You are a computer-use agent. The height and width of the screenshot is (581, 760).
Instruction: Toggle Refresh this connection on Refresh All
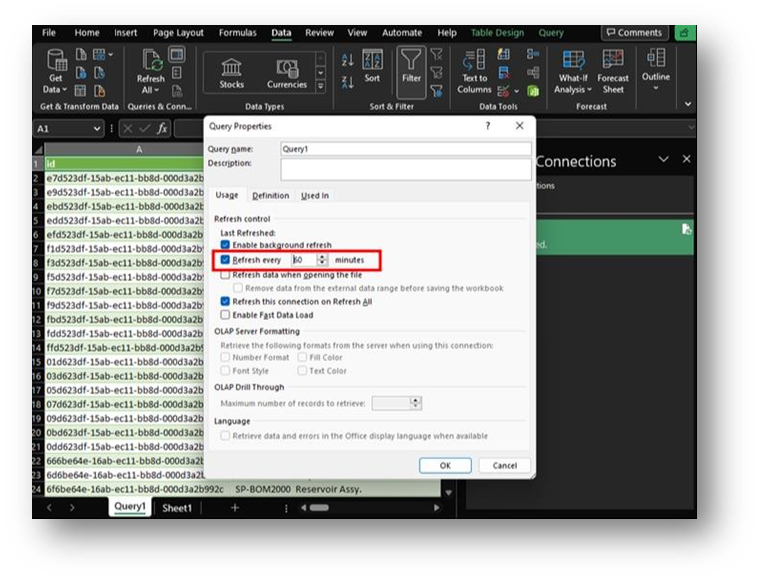click(225, 301)
